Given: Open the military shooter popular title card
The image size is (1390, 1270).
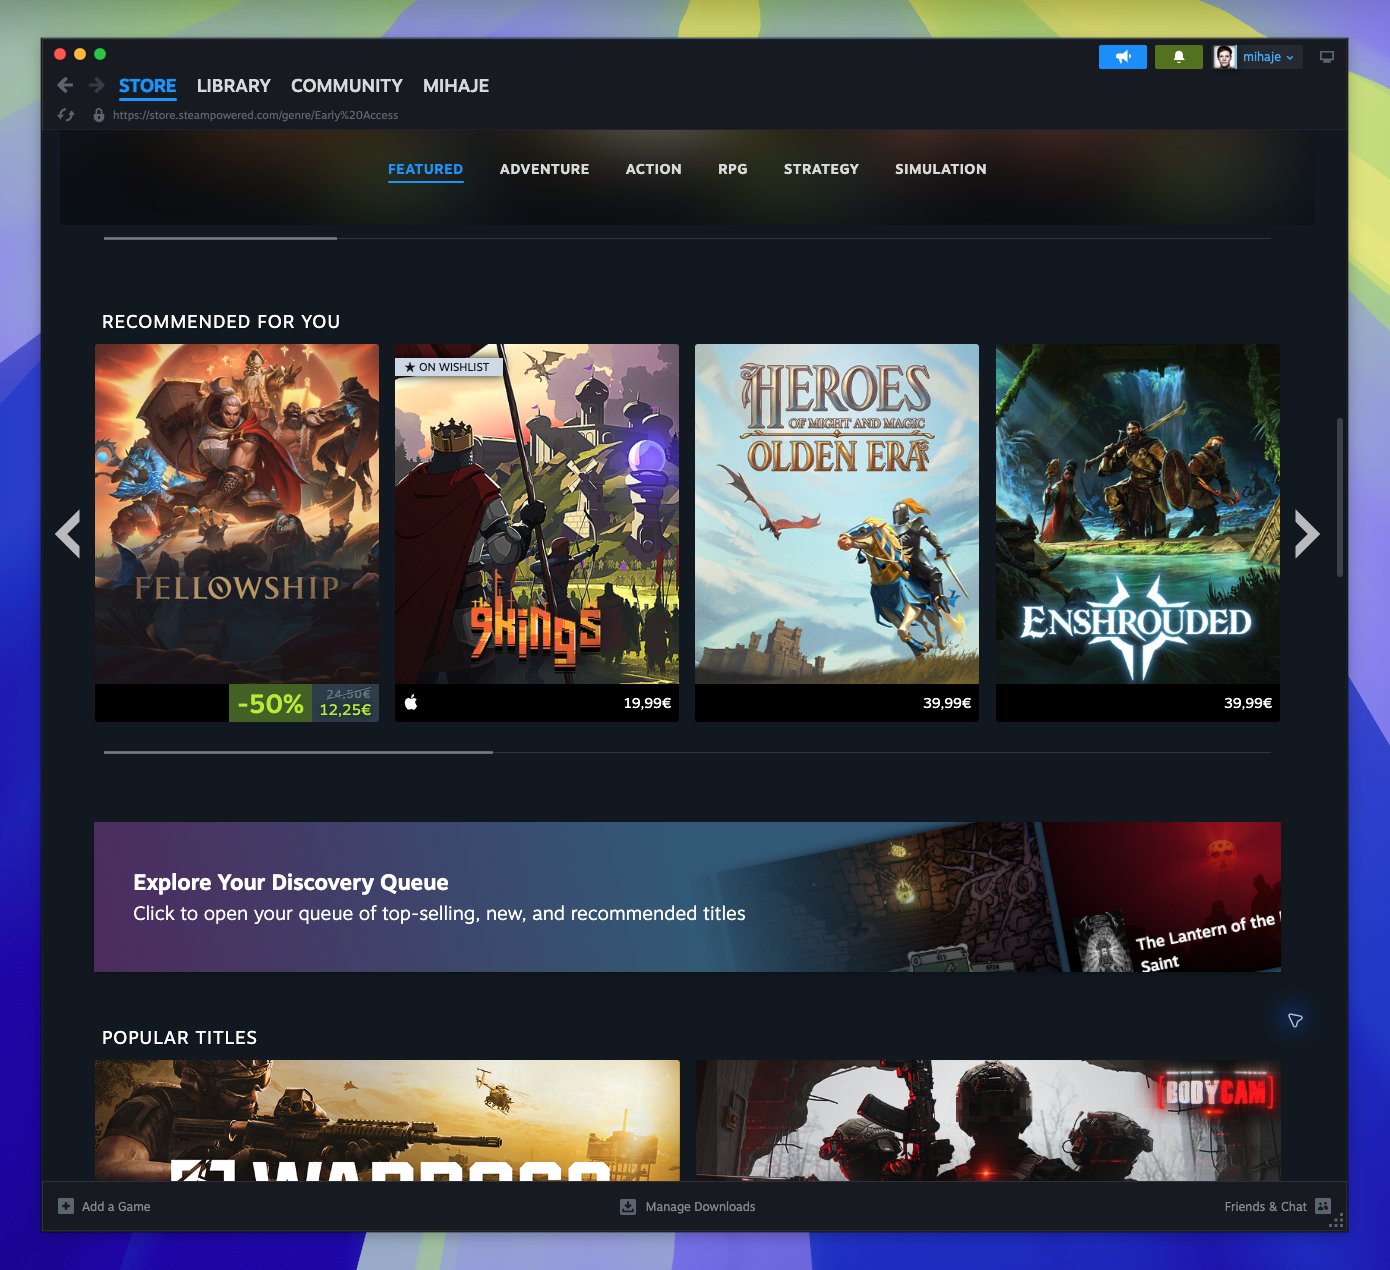Looking at the screenshot, I should [387, 1120].
